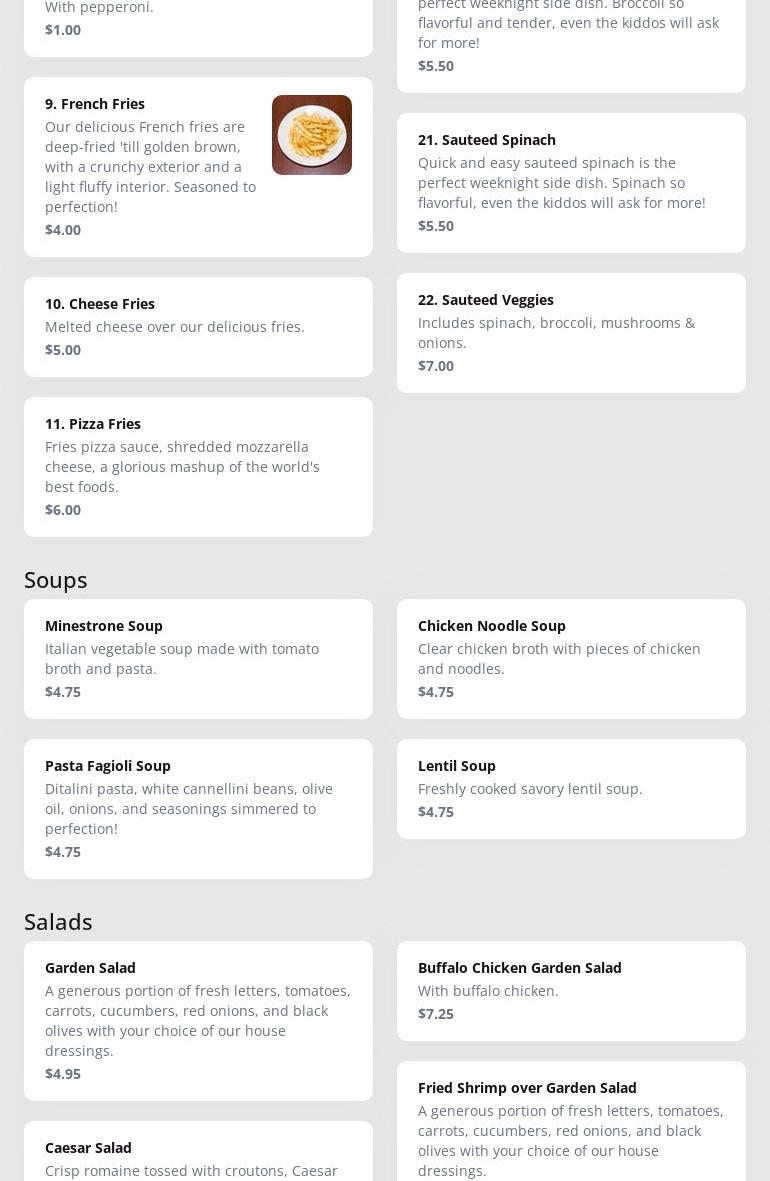Select 22. Sauteed Veggies item
The width and height of the screenshot is (770, 1181).
570,332
